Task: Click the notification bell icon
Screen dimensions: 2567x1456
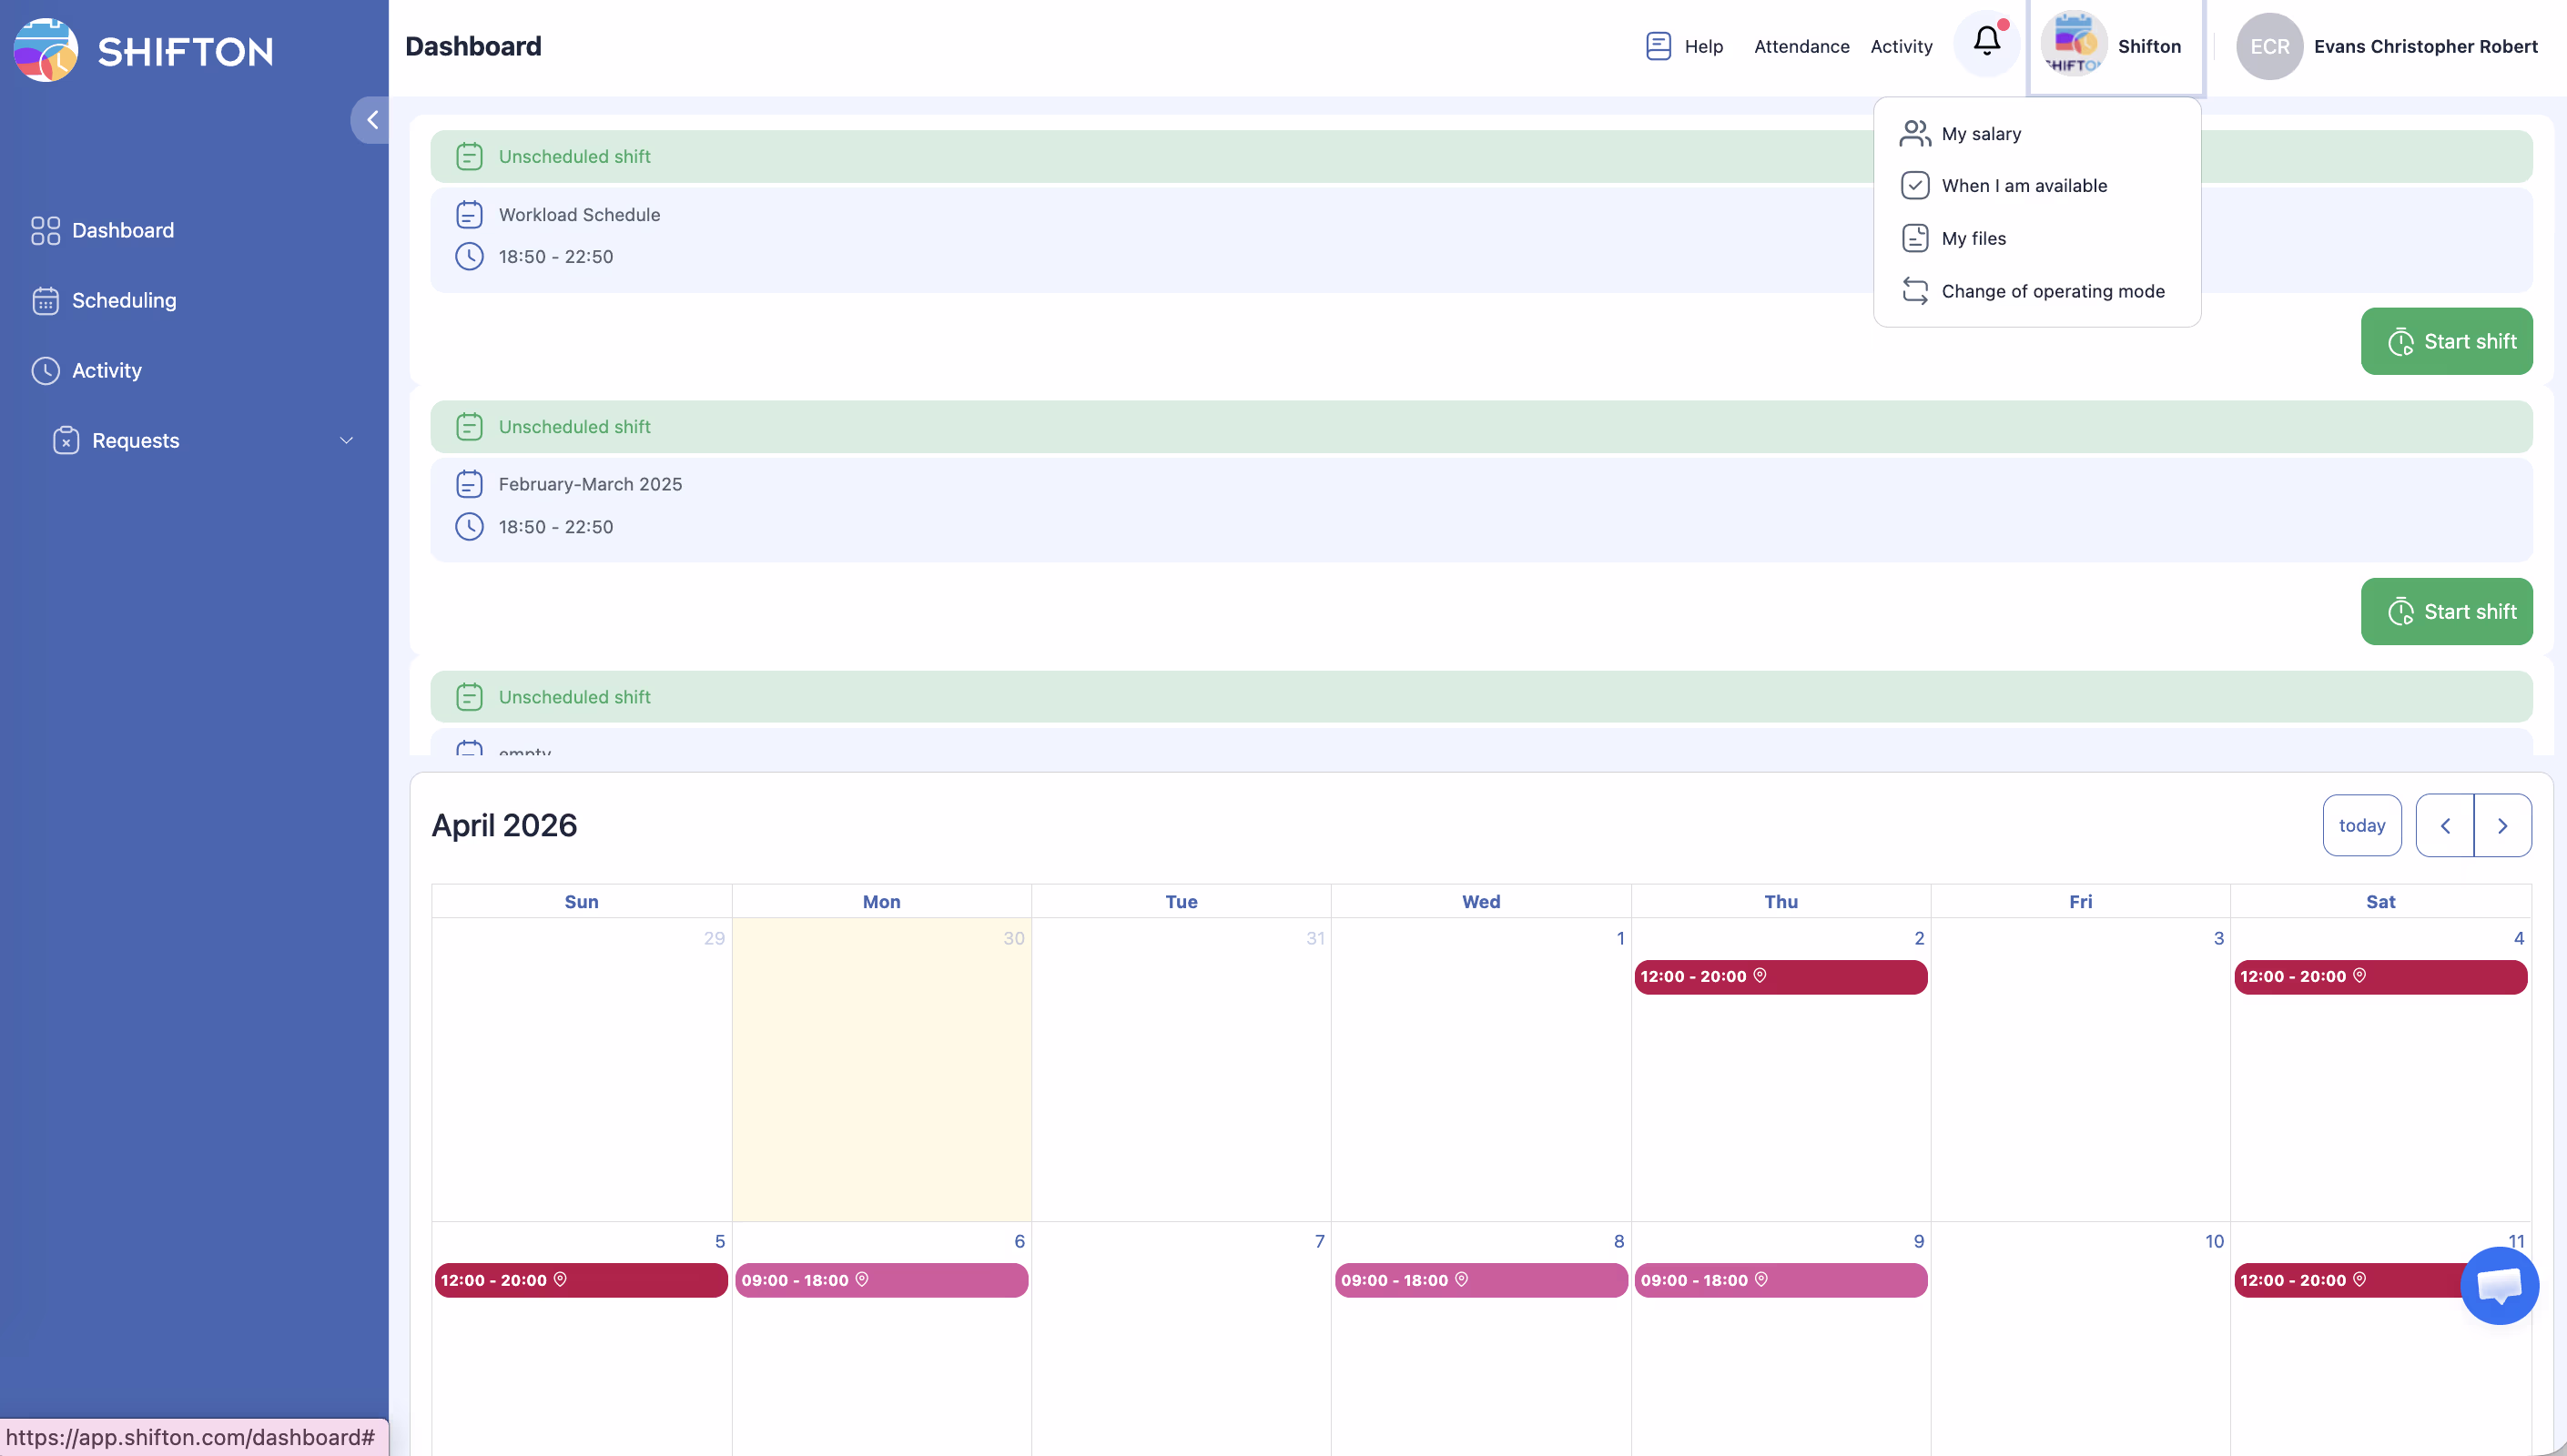Action: coord(1986,42)
